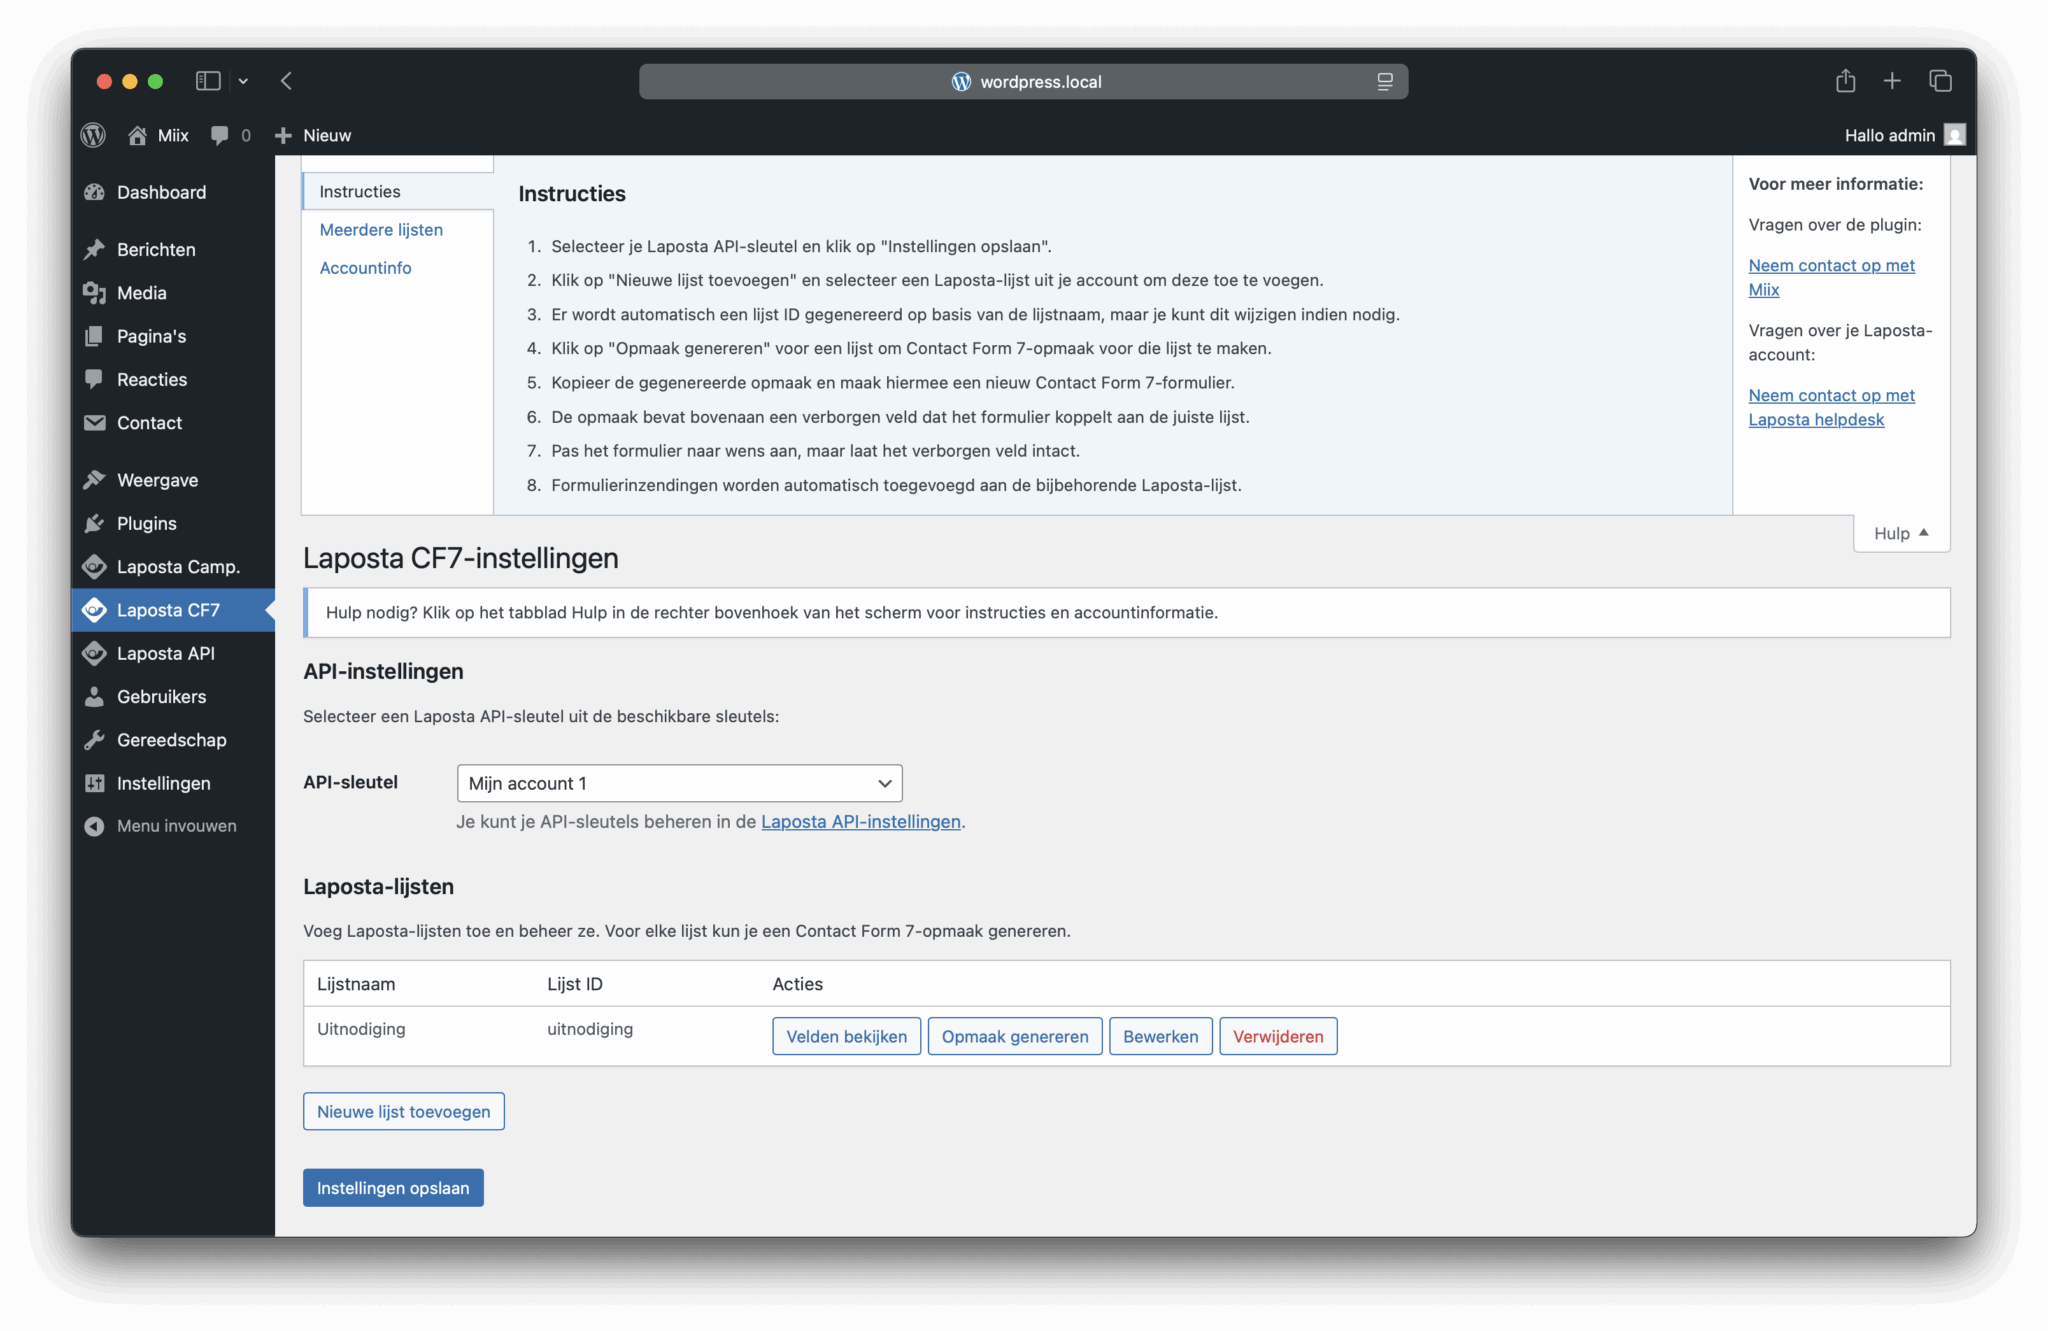Switch to the Accountinfo help tab

pos(365,267)
